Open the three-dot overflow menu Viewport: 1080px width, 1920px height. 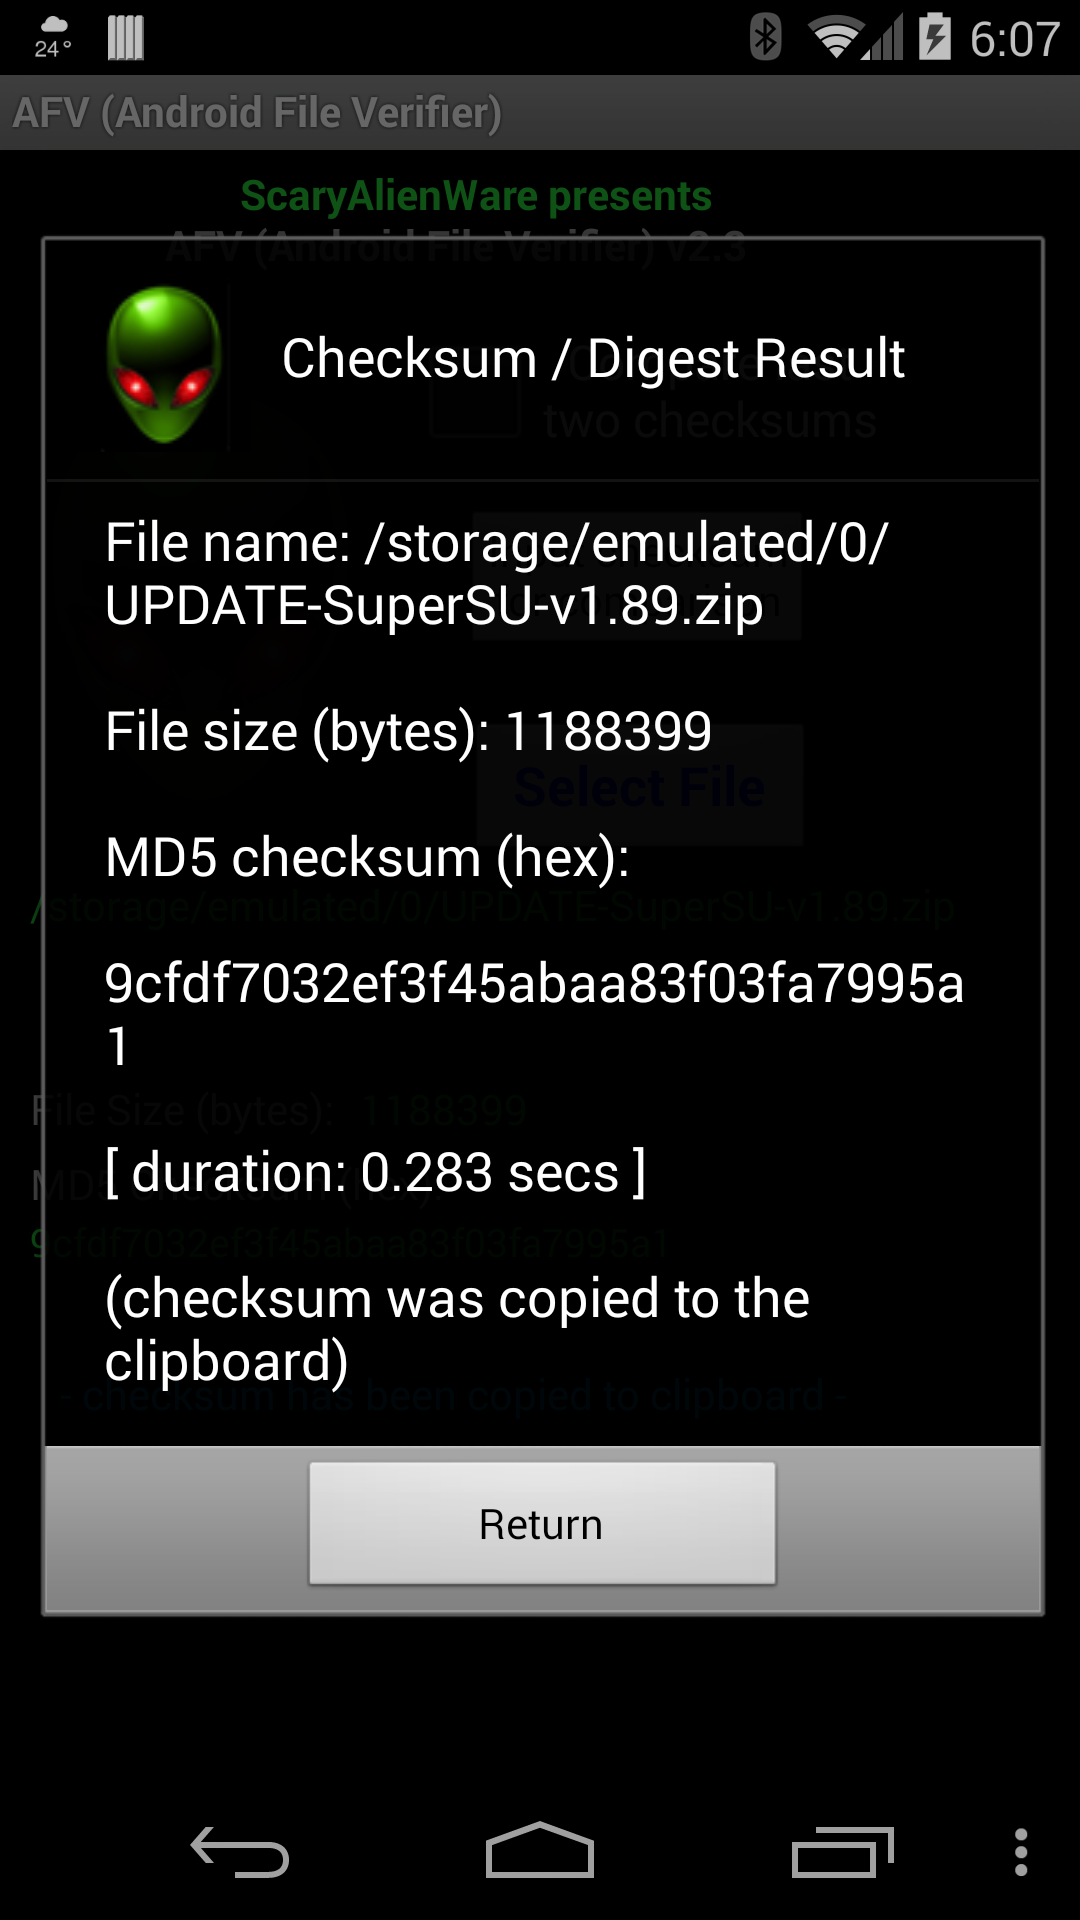click(1020, 1852)
